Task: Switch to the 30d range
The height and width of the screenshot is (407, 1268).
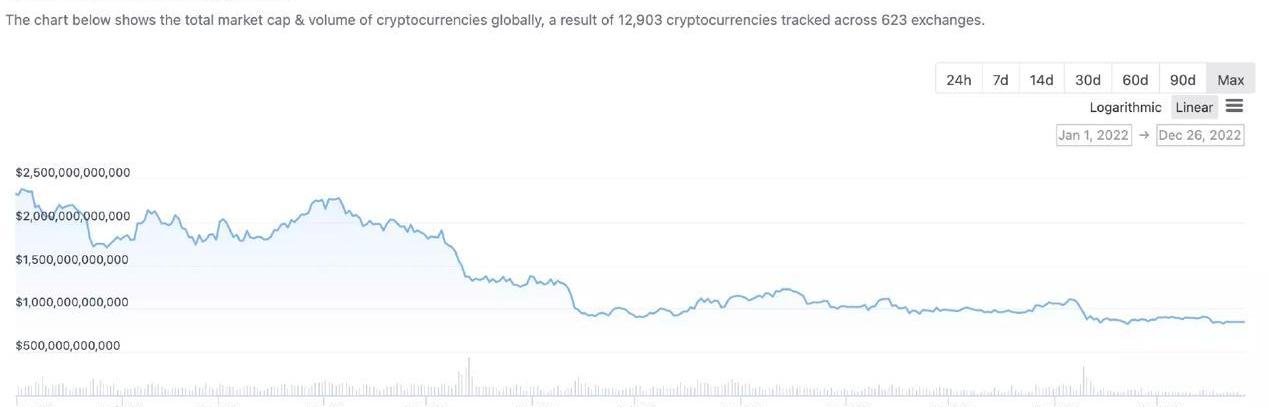Action: tap(1087, 80)
